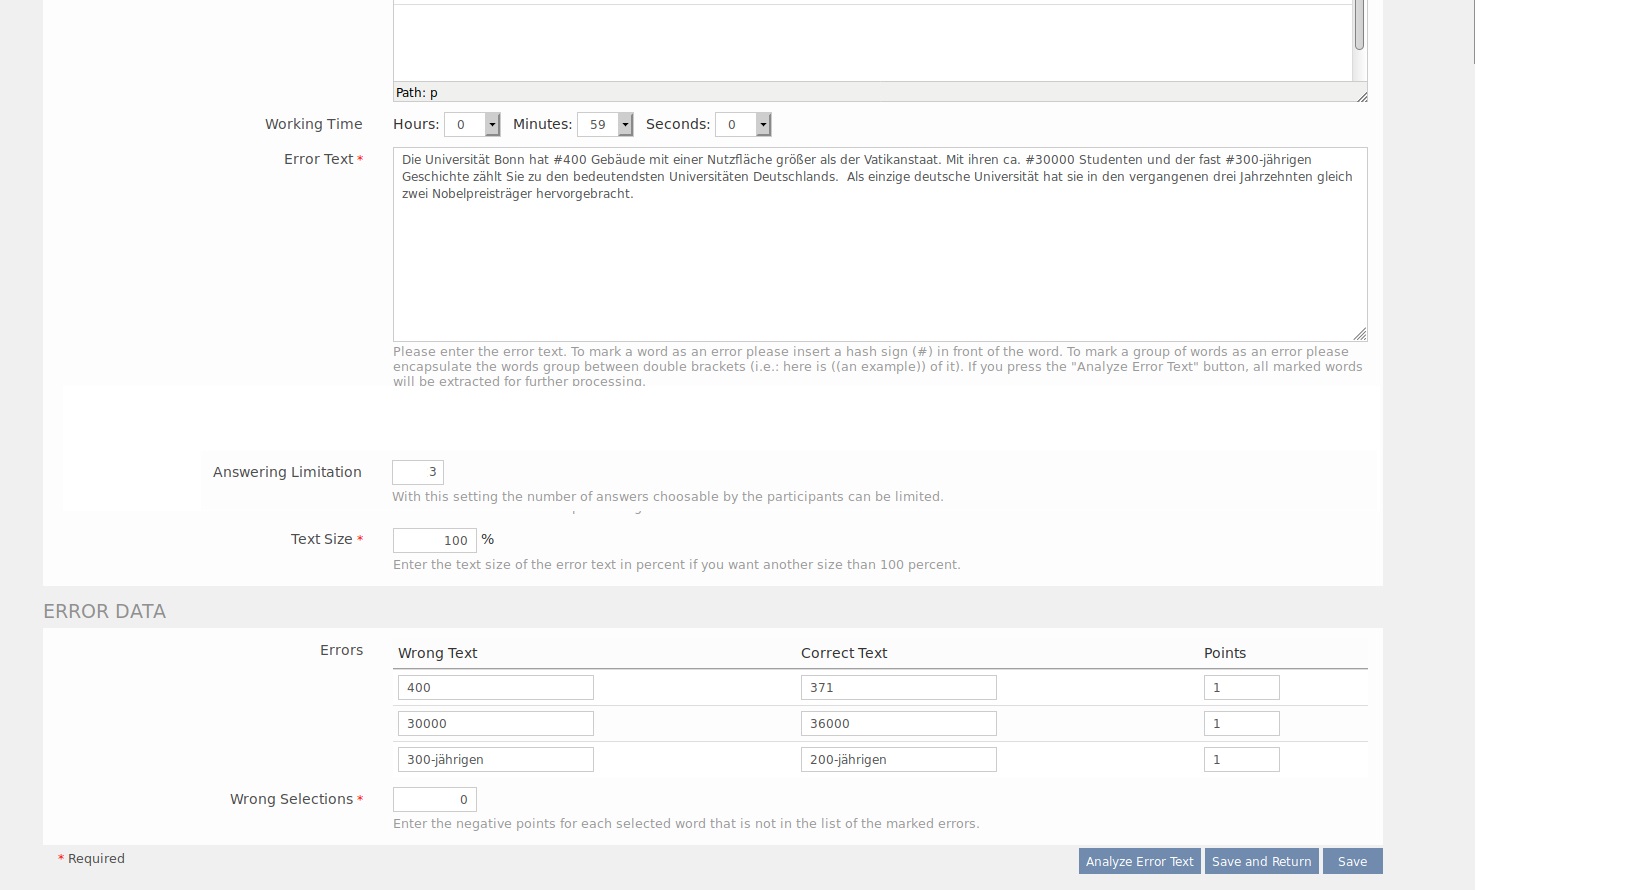Select the Correct Text field with 200-jährigen
Screen dimensions: 1636x890
(x=898, y=760)
